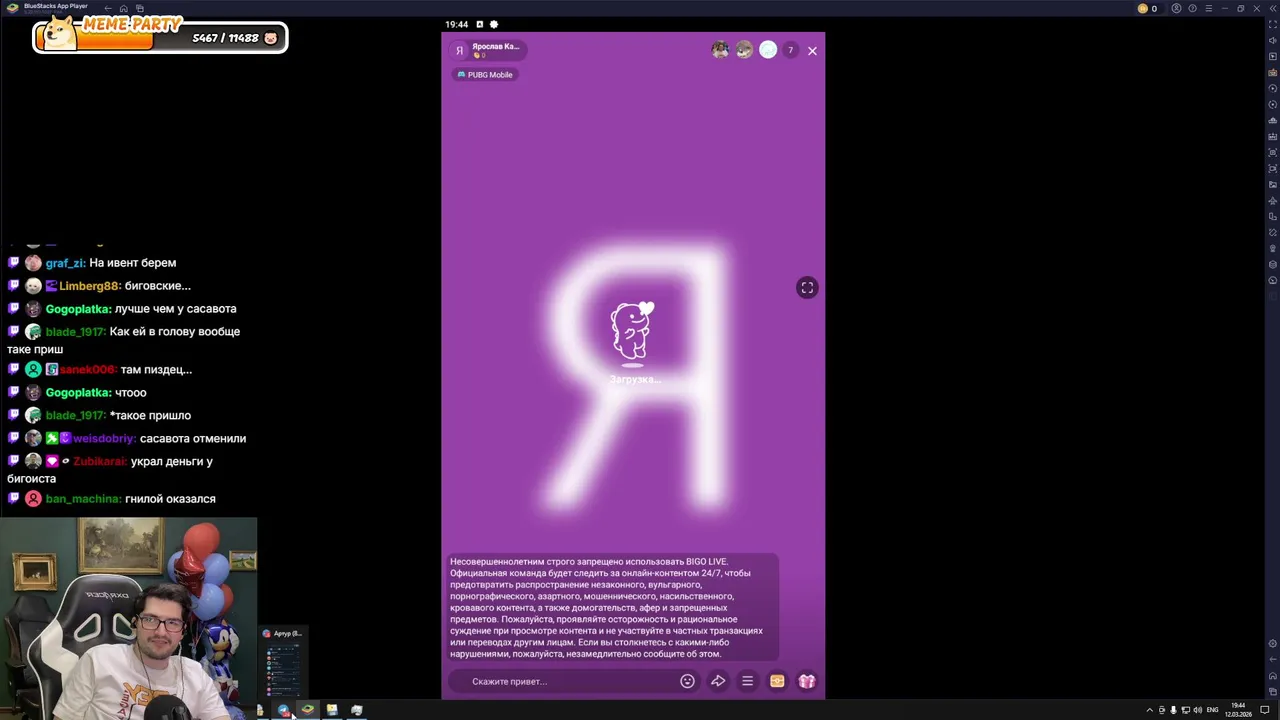Click the screen record frame icon in sidebar
Viewport: 1280px width, 720px height.
tap(1273, 168)
